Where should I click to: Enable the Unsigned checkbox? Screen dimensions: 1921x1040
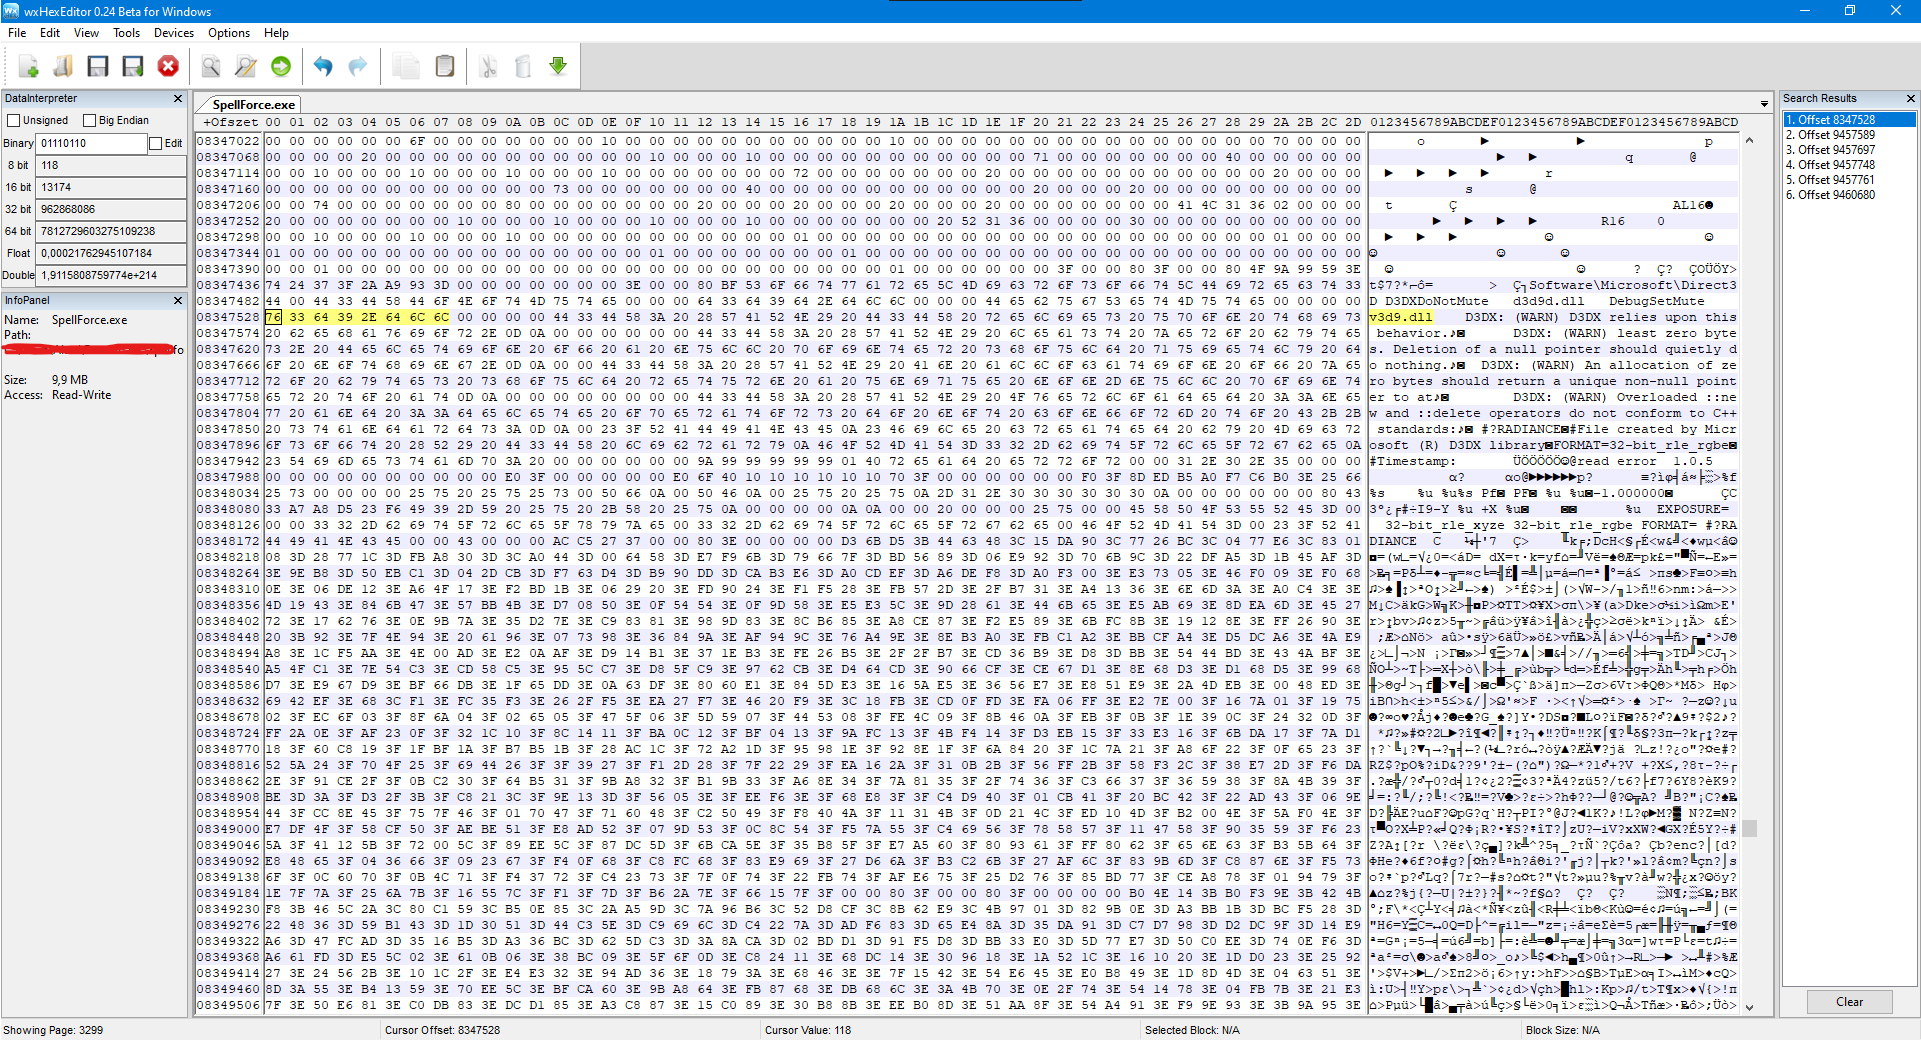[14, 120]
